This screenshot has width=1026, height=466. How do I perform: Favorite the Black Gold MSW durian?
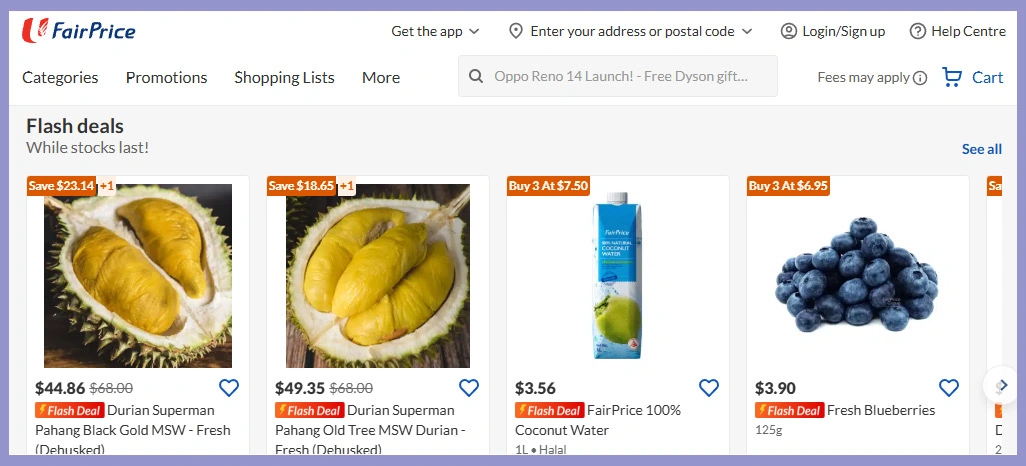[x=229, y=388]
